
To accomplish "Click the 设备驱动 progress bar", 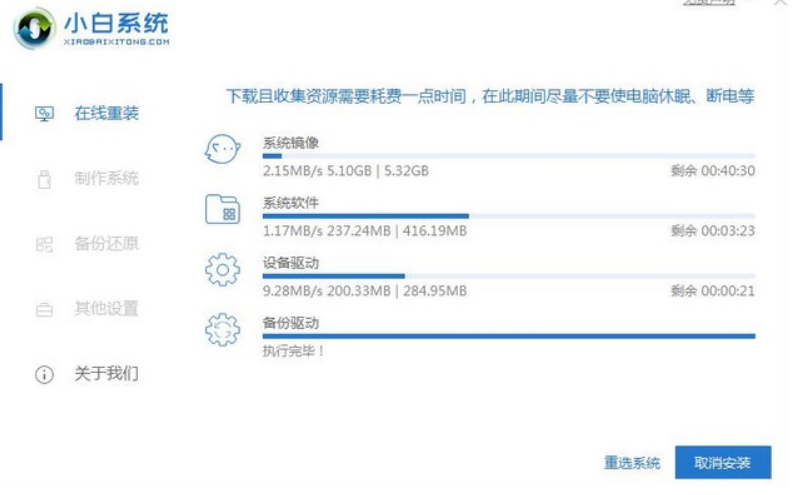I will (x=508, y=276).
